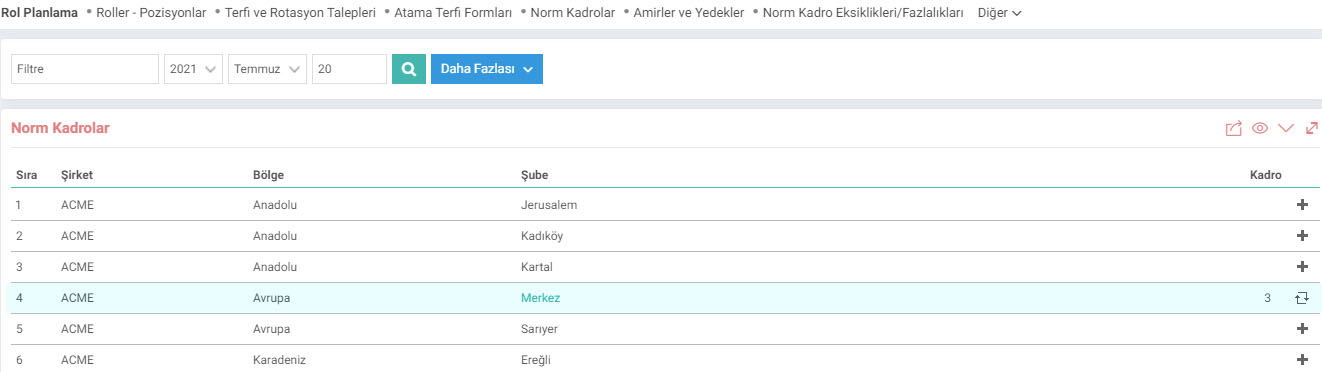Click the green magnifier search button
The image size is (1322, 372).
coord(408,69)
